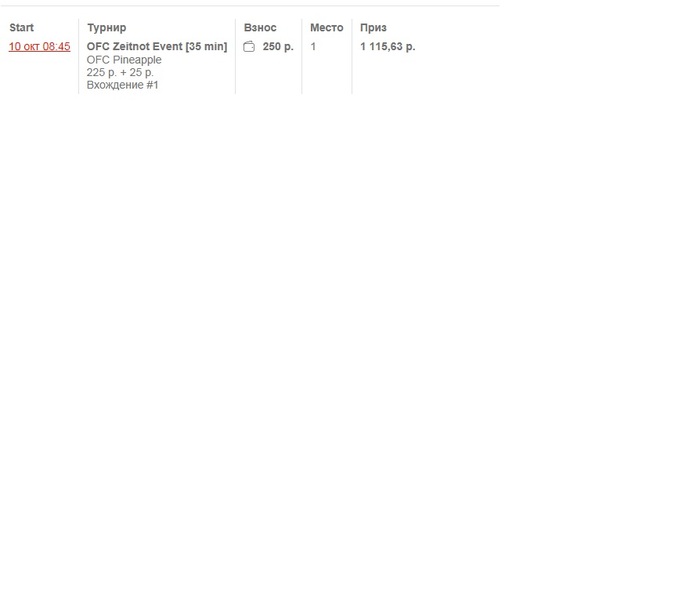Click the divider between Start and Турнир
This screenshot has width=700, height=596.
(x=79, y=56)
